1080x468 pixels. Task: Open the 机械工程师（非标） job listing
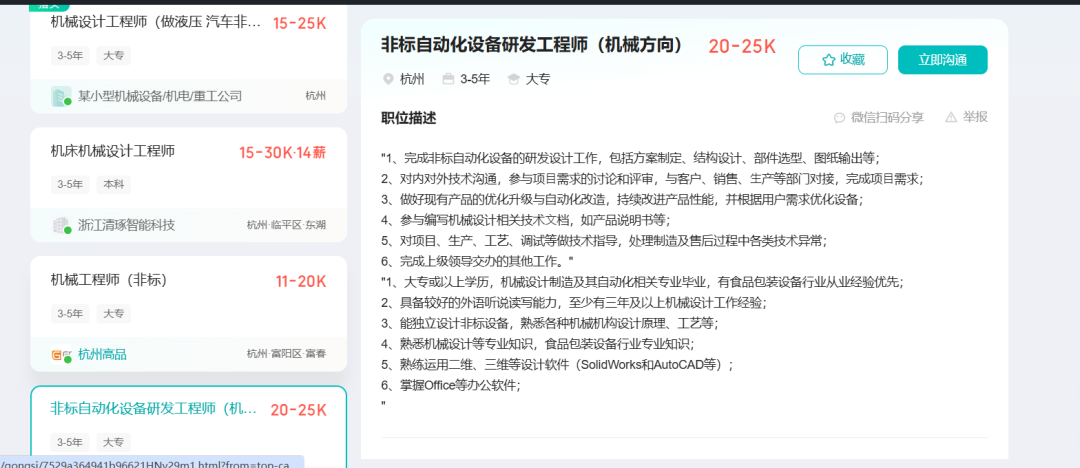click(x=108, y=280)
